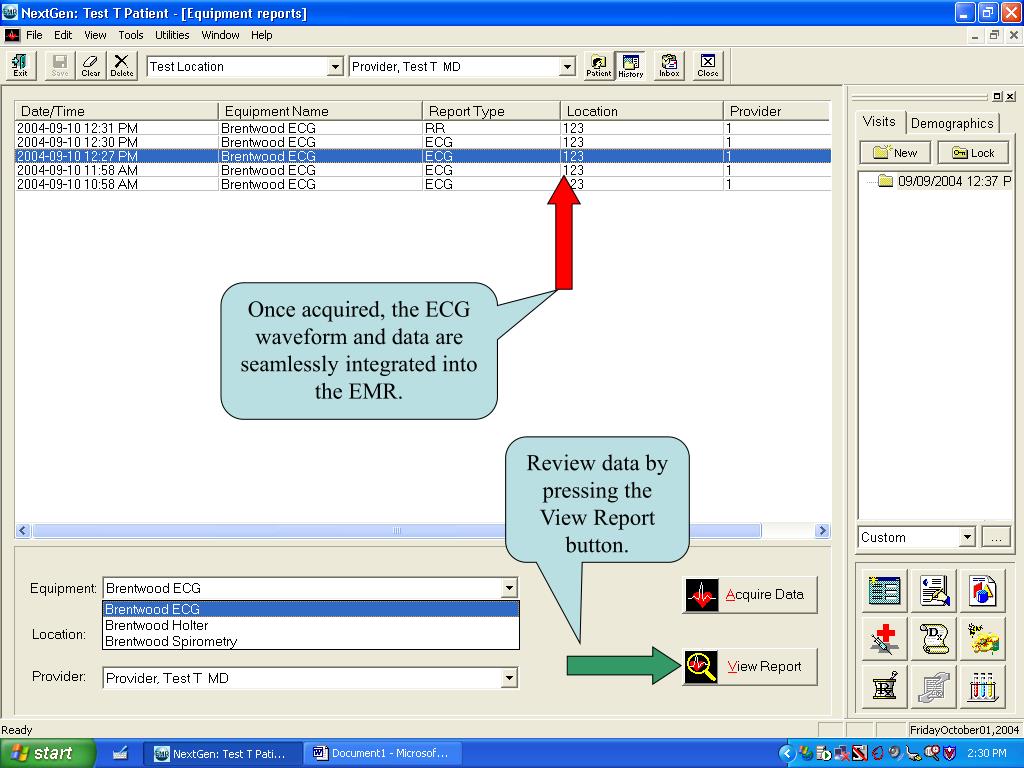Click the horizontal scrollbar right arrow
Screen dimensions: 1024x768
[822, 530]
